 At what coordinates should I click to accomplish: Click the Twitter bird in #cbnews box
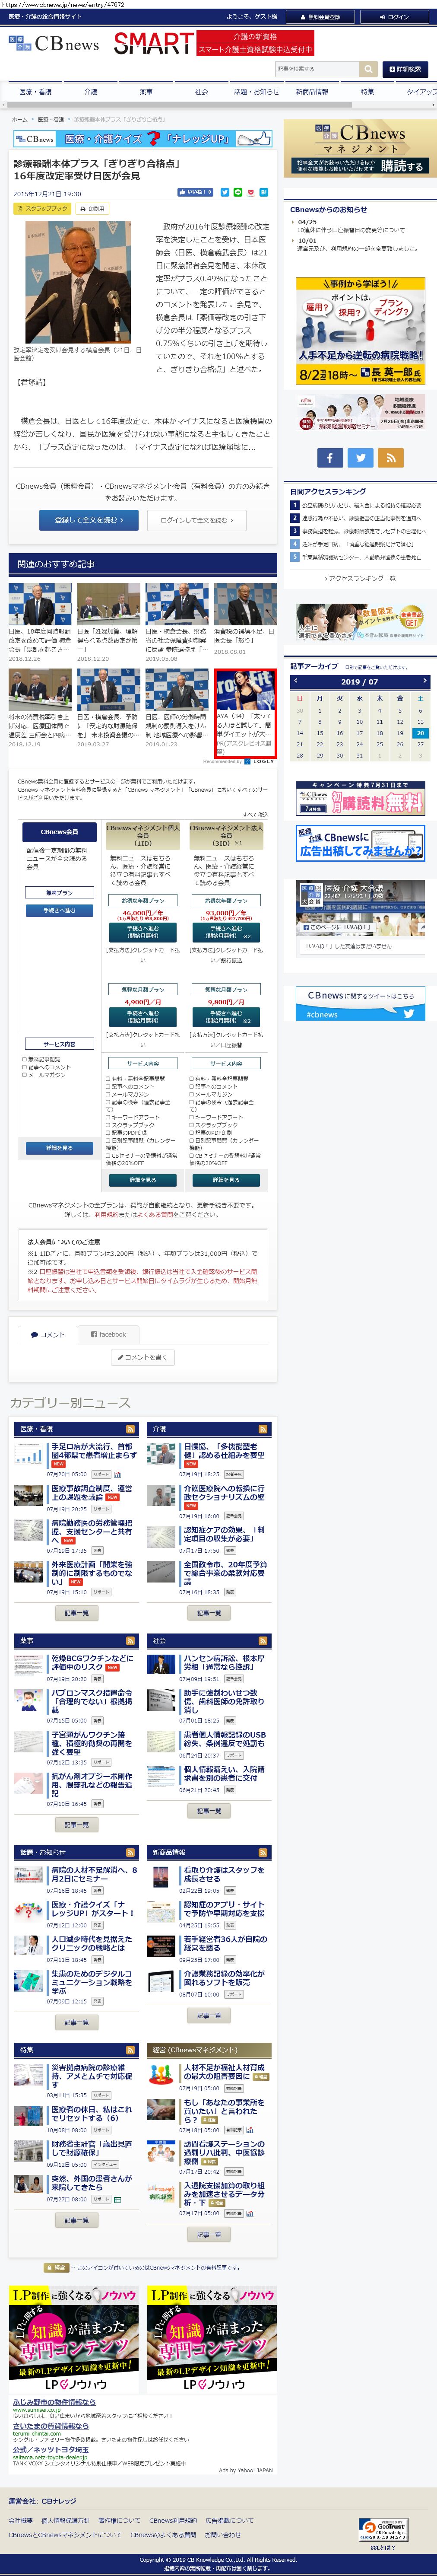(x=408, y=1014)
